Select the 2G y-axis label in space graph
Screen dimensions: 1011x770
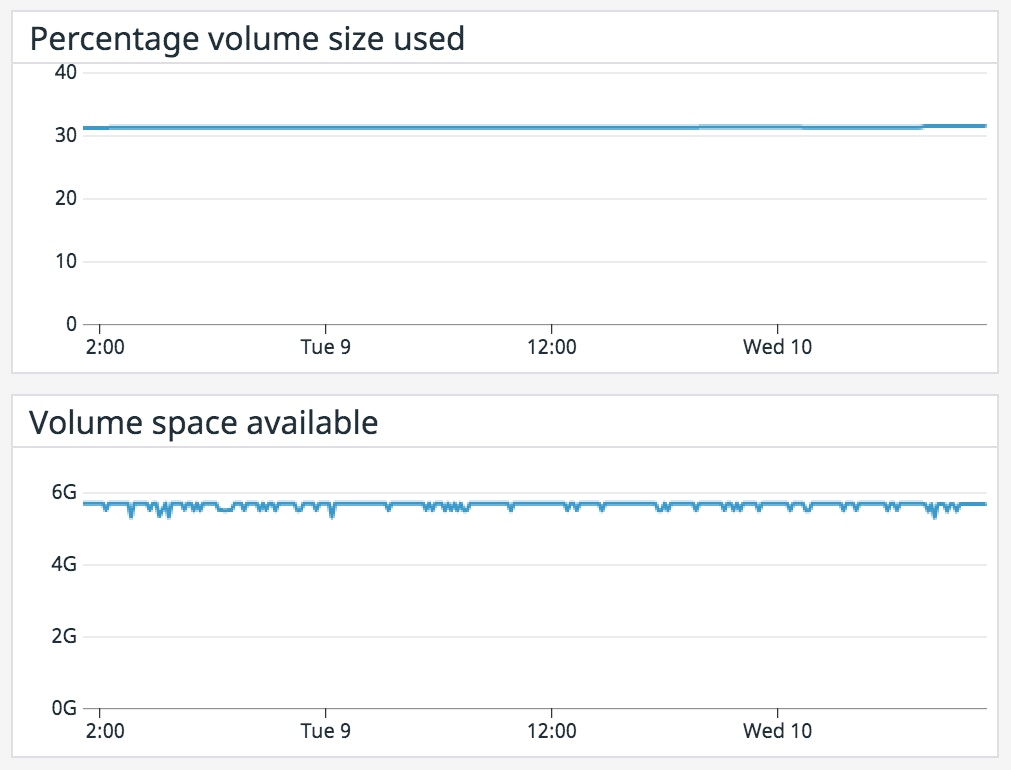65,636
